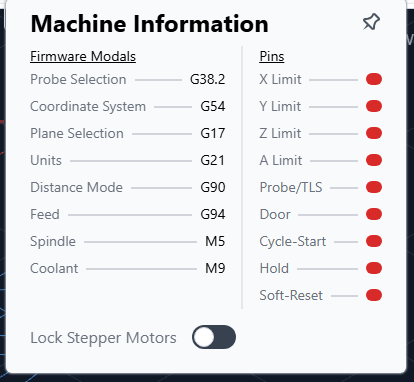Click the Firmware Modals heading
This screenshot has width=414, height=382.
click(83, 56)
